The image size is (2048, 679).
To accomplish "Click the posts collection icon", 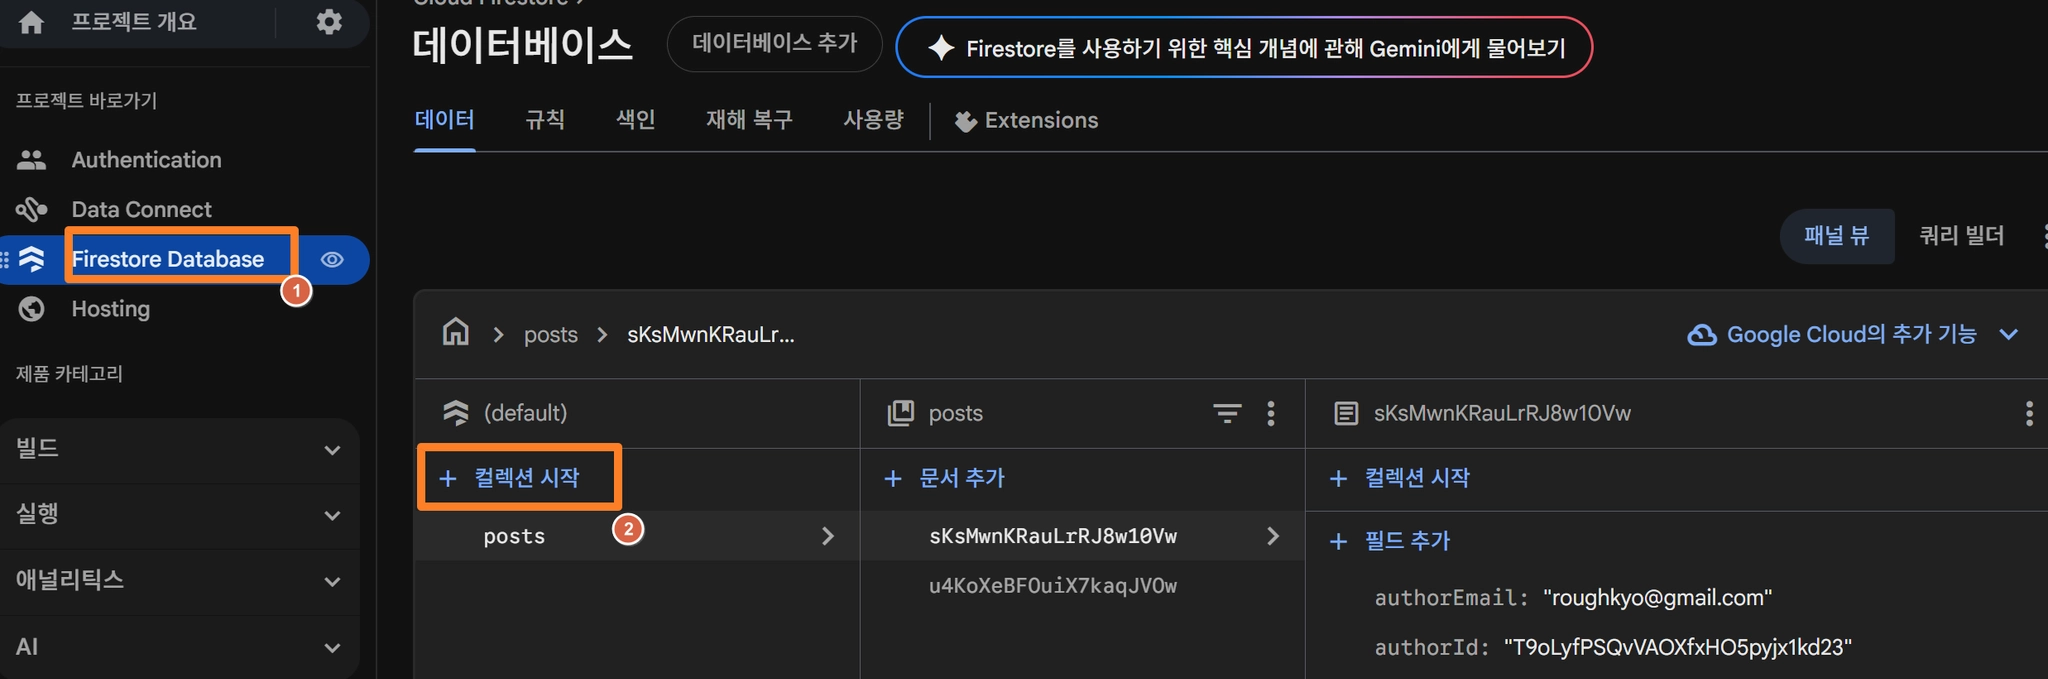I will [901, 413].
